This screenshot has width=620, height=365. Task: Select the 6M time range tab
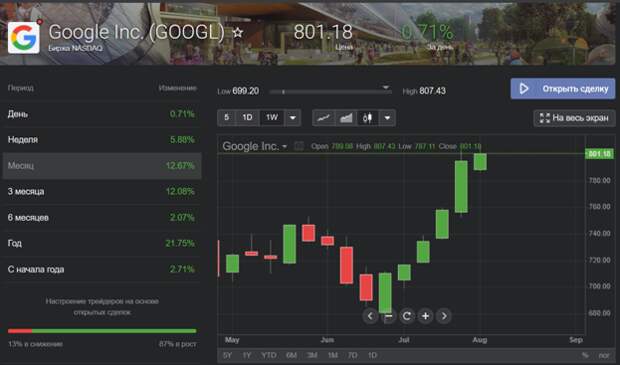291,355
